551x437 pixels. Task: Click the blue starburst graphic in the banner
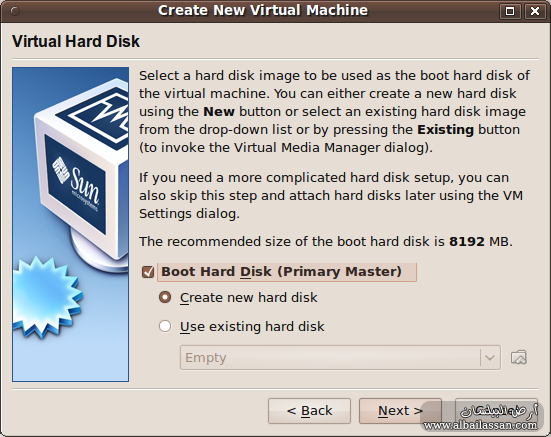tap(46, 298)
